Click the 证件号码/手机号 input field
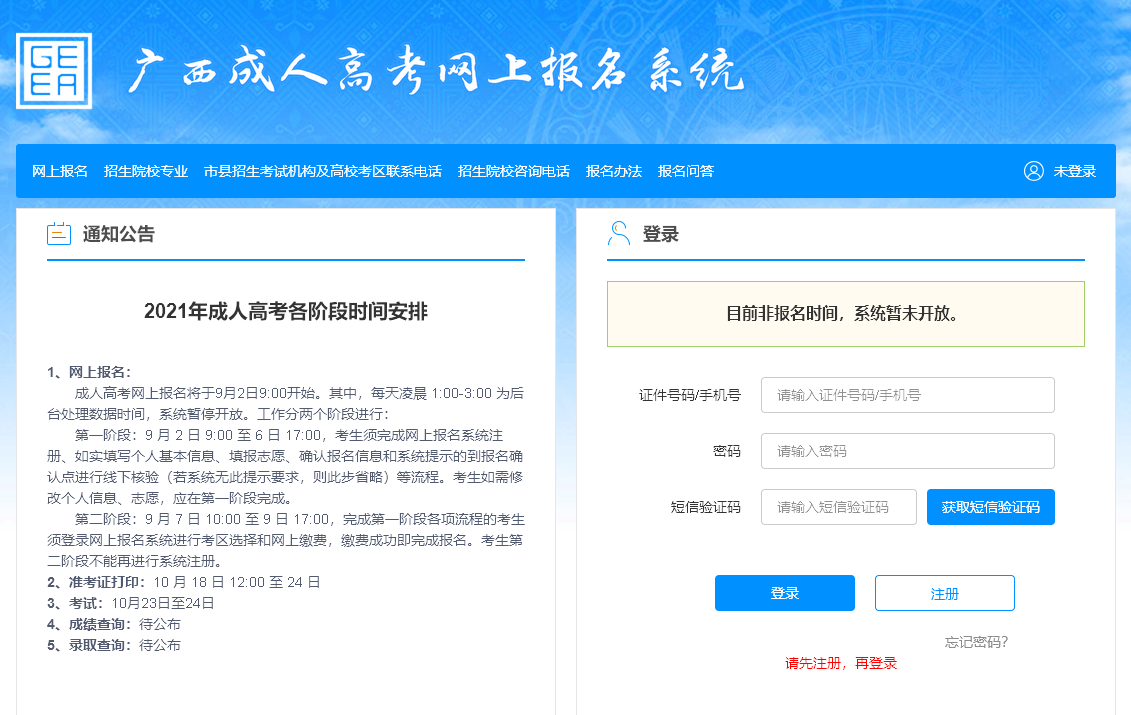 tap(907, 395)
